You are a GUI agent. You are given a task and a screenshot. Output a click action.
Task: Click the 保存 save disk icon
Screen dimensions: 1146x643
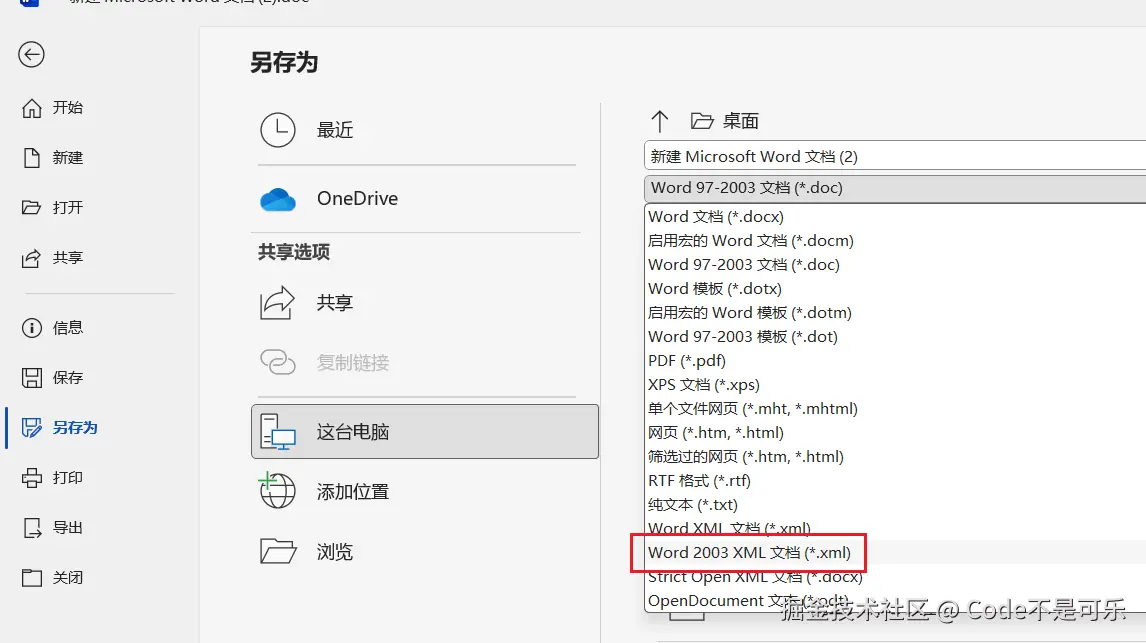(x=31, y=378)
